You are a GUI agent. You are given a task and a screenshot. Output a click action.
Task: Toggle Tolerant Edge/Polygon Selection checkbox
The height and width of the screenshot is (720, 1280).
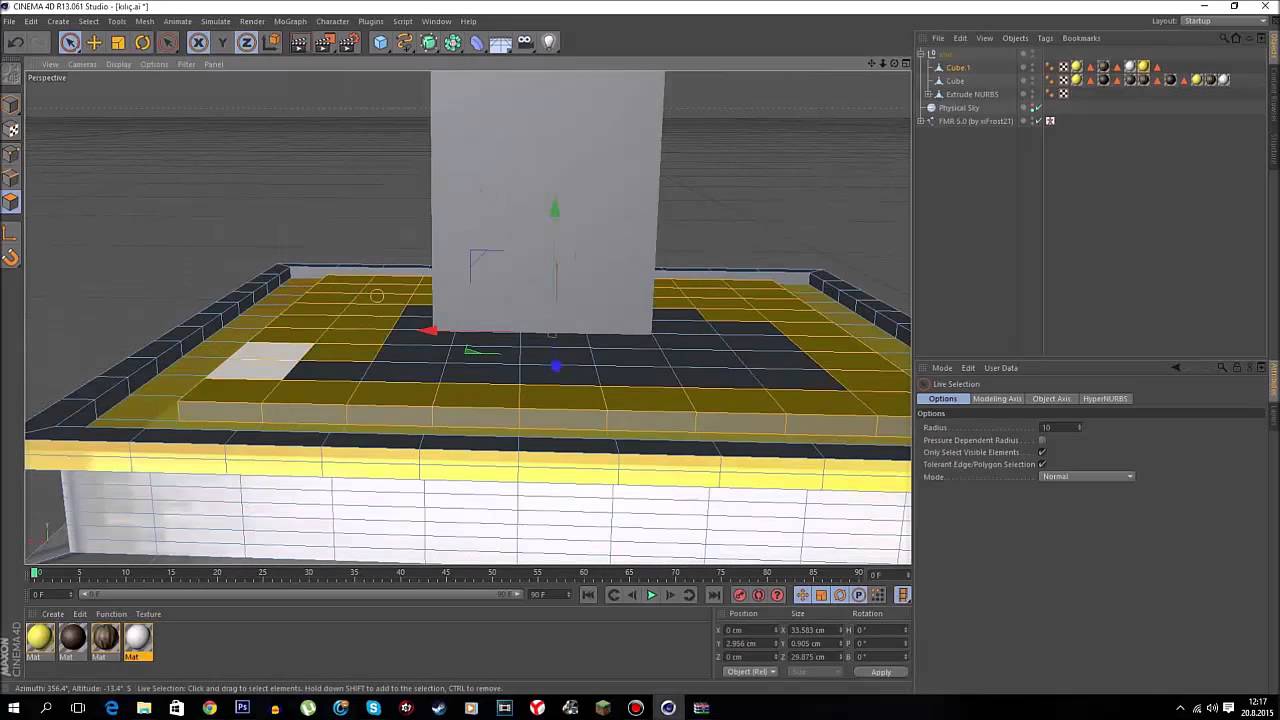(1042, 464)
